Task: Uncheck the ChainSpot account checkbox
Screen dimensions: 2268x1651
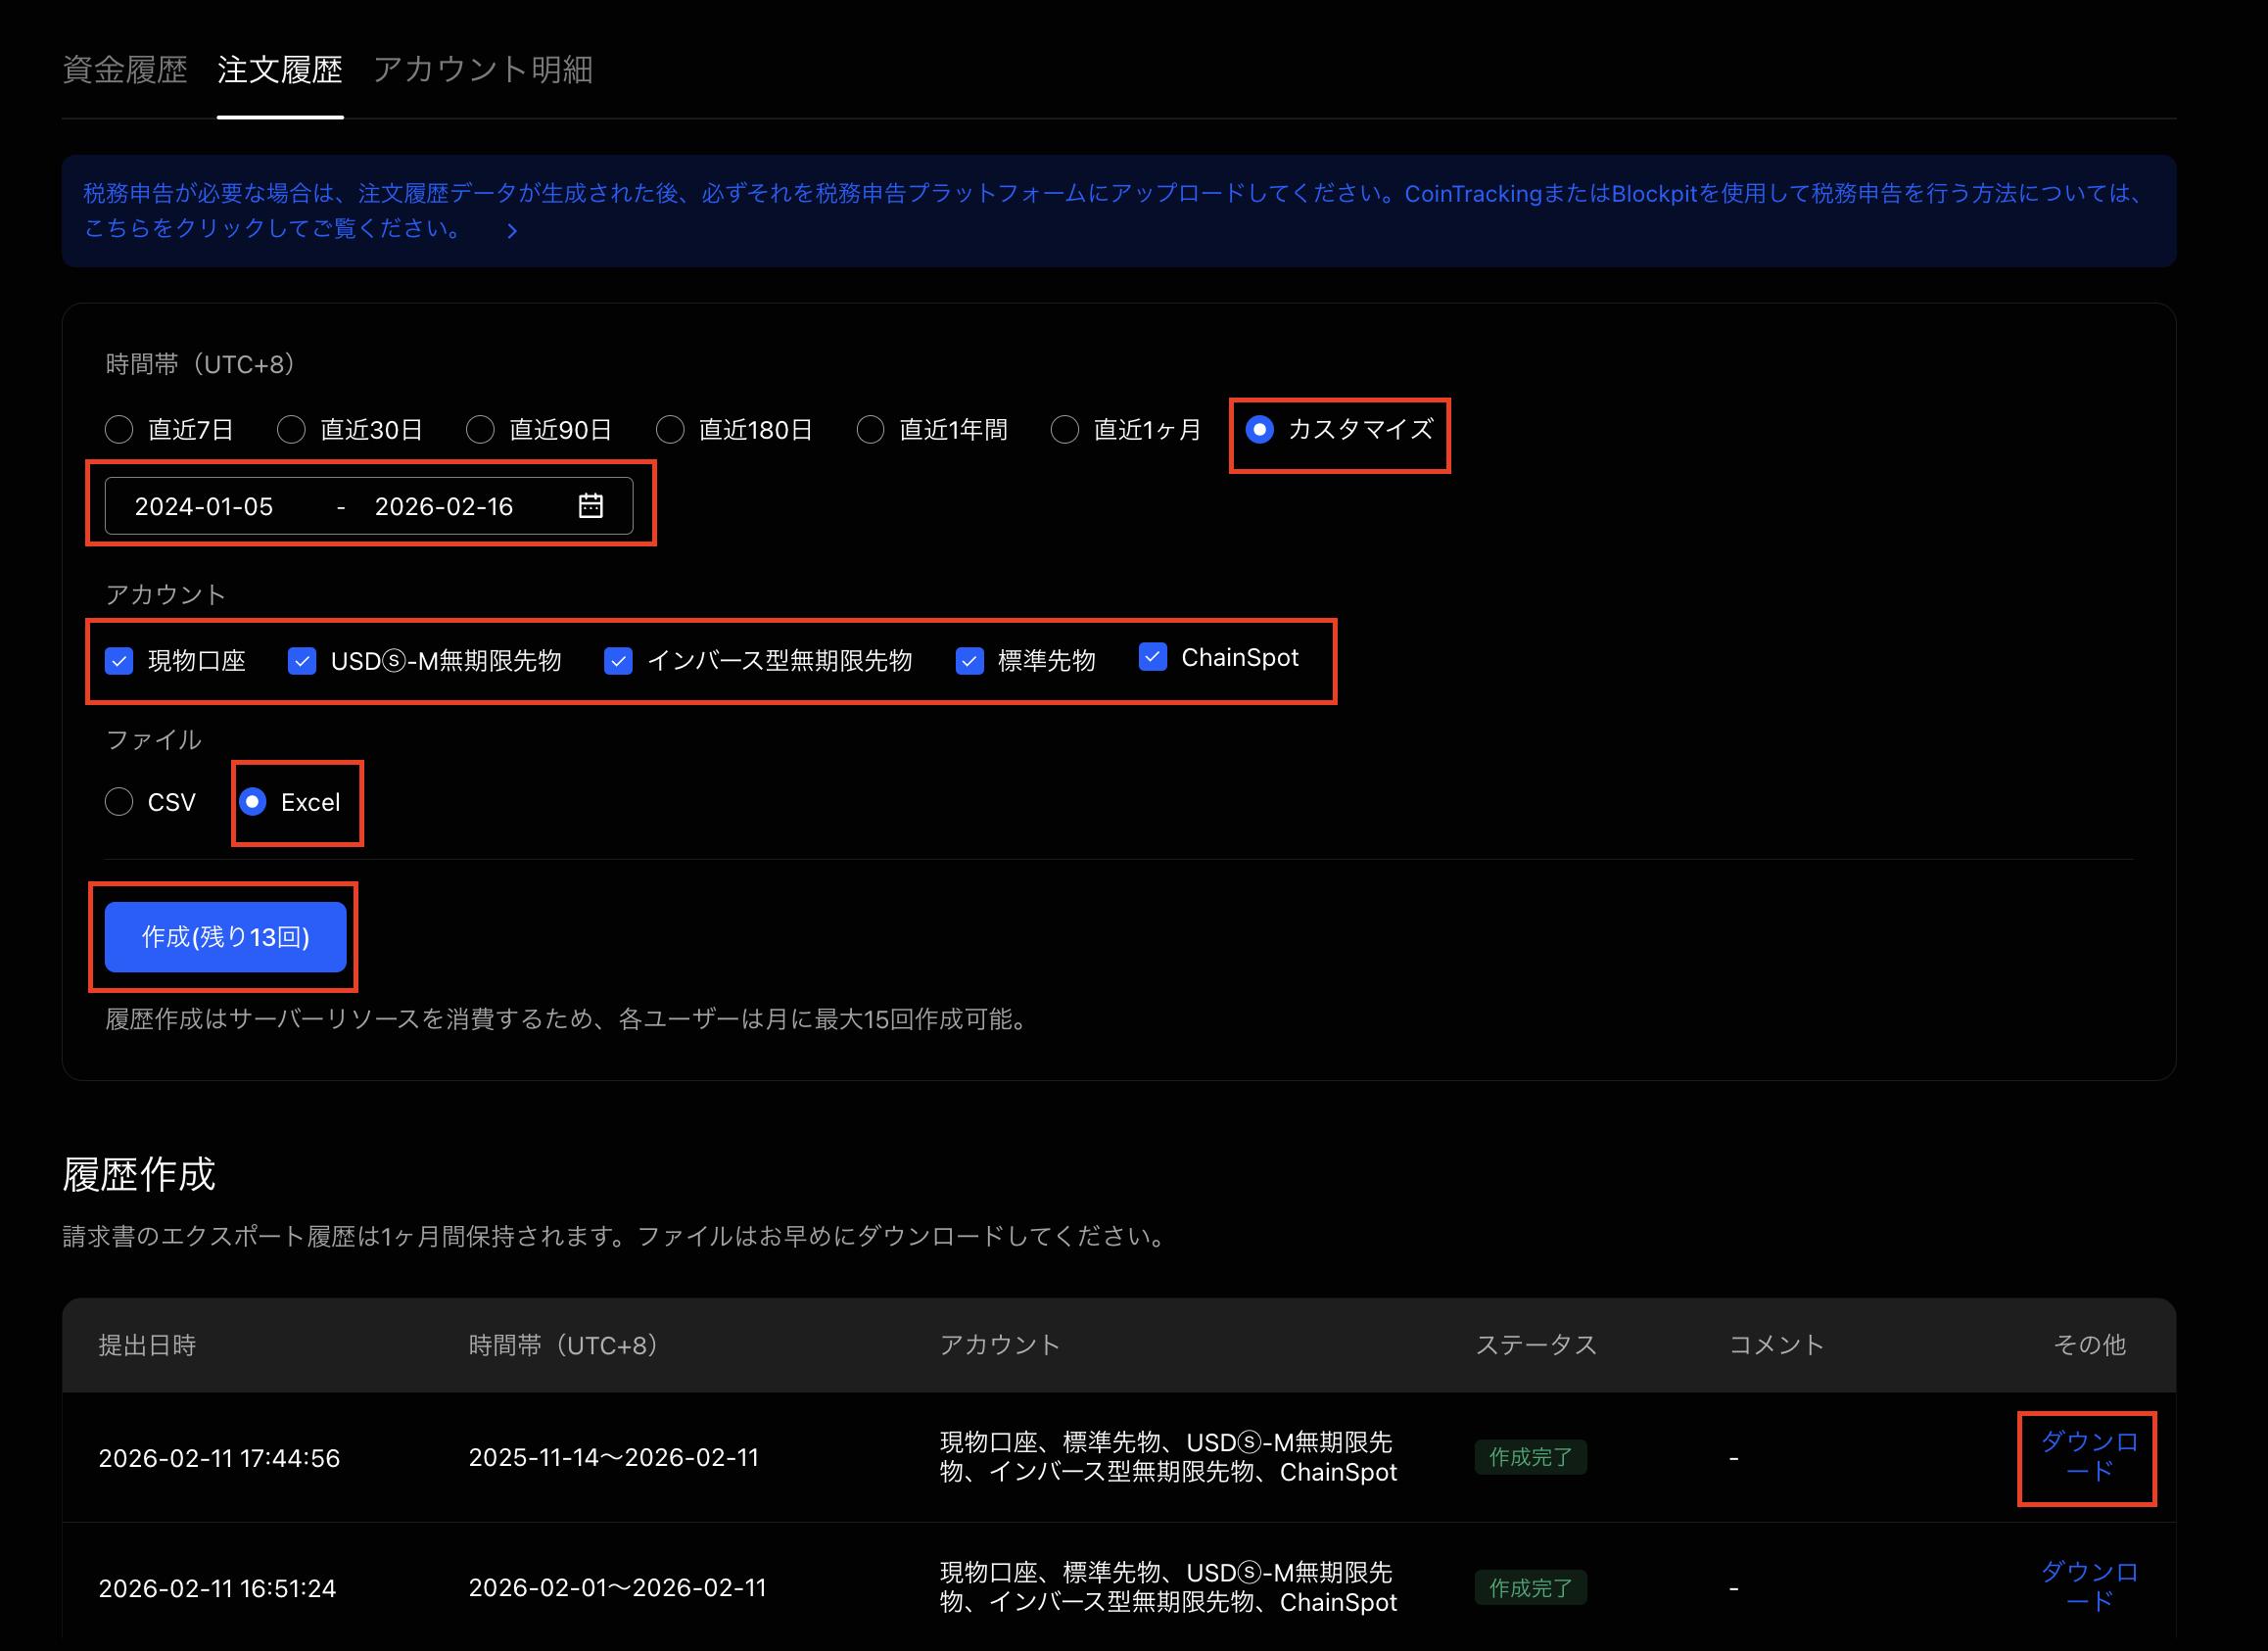Action: (1153, 657)
